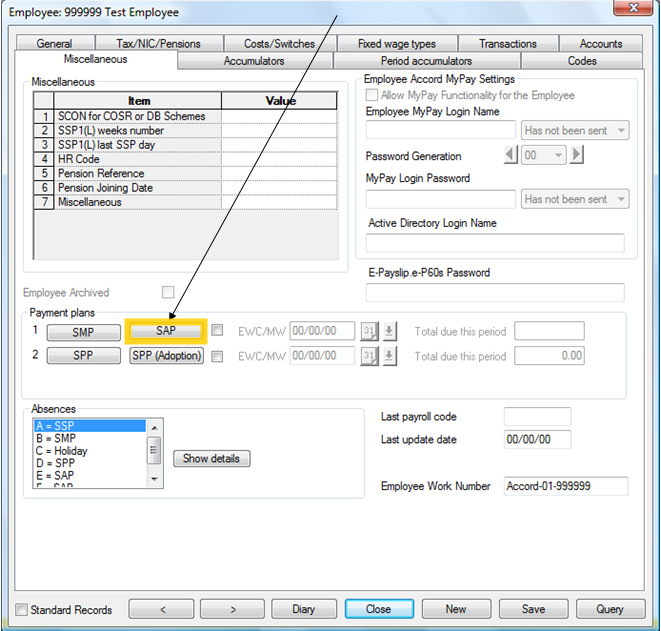Open calendar picker for payment plan 1 date

click(x=369, y=331)
